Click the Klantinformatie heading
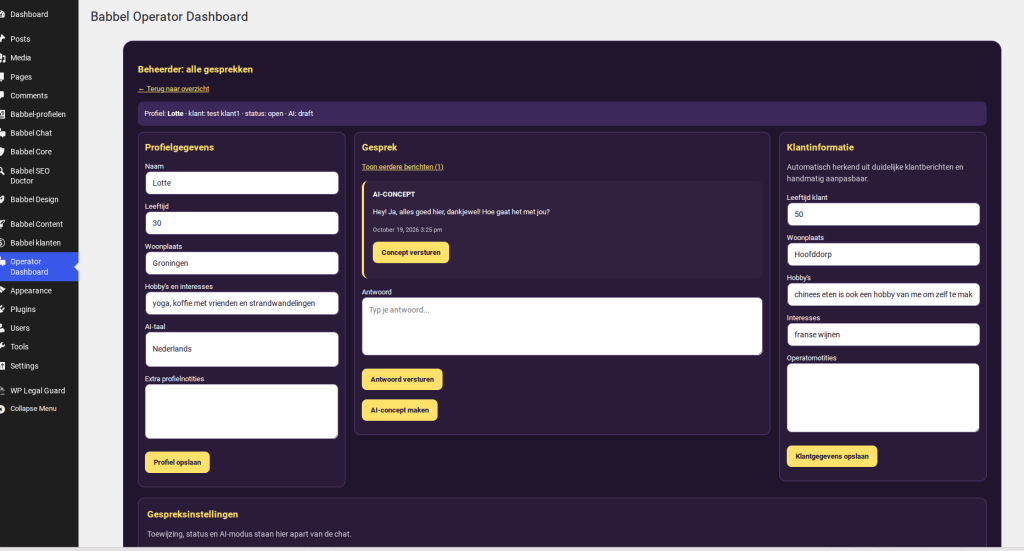1024x551 pixels. 820,148
